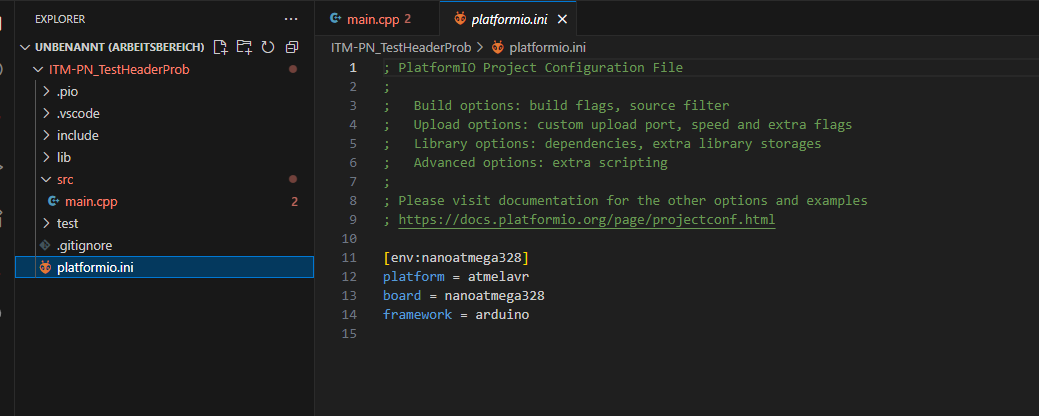Expand the .pio folder
Viewport: 1039px width, 416px height.
(x=46, y=92)
